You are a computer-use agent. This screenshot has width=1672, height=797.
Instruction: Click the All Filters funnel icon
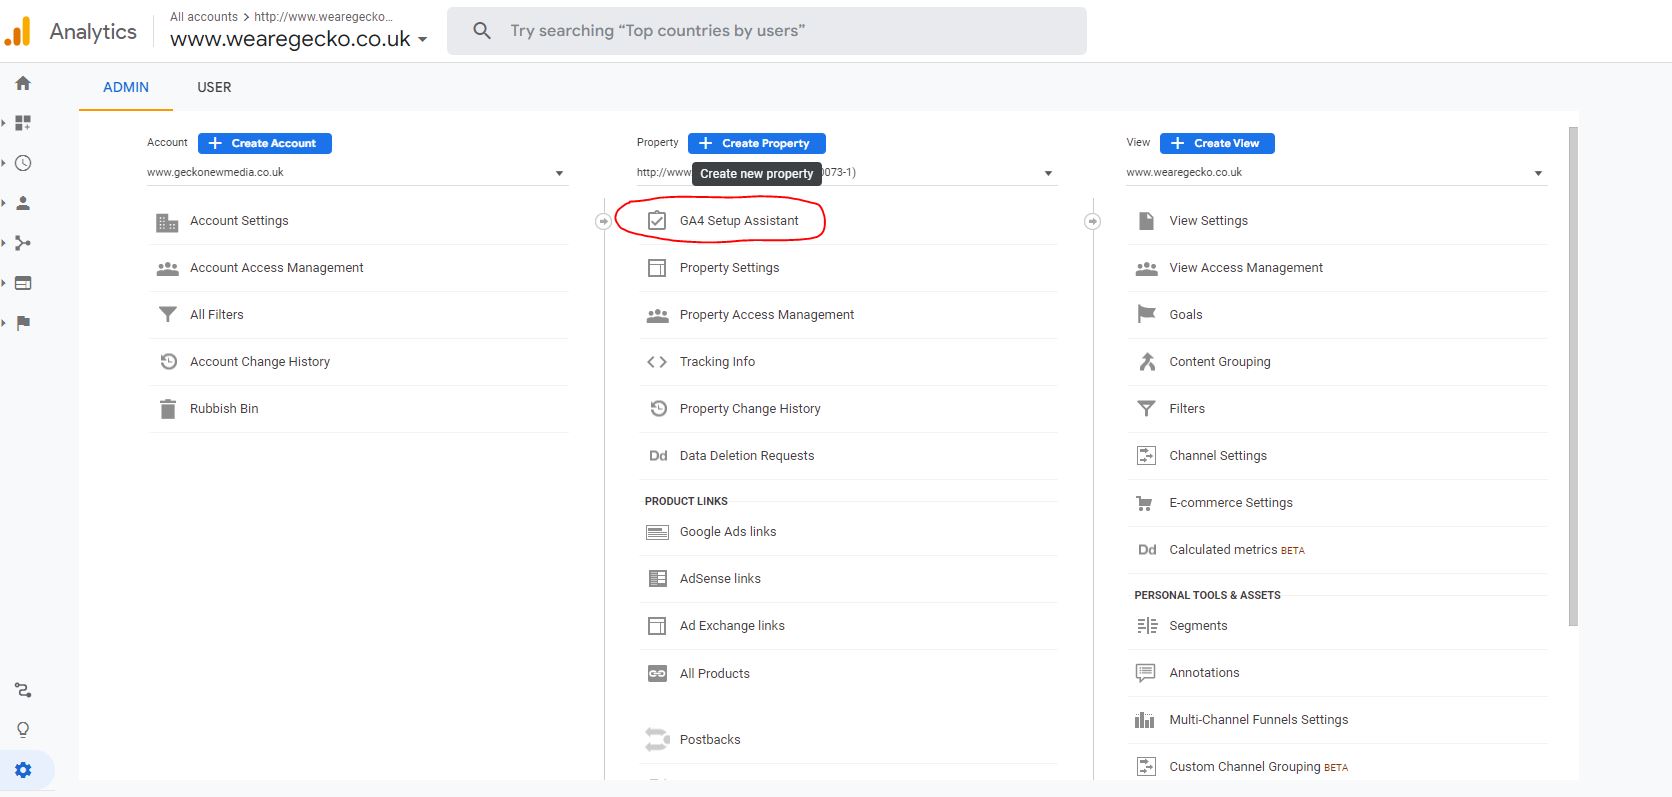(x=168, y=315)
